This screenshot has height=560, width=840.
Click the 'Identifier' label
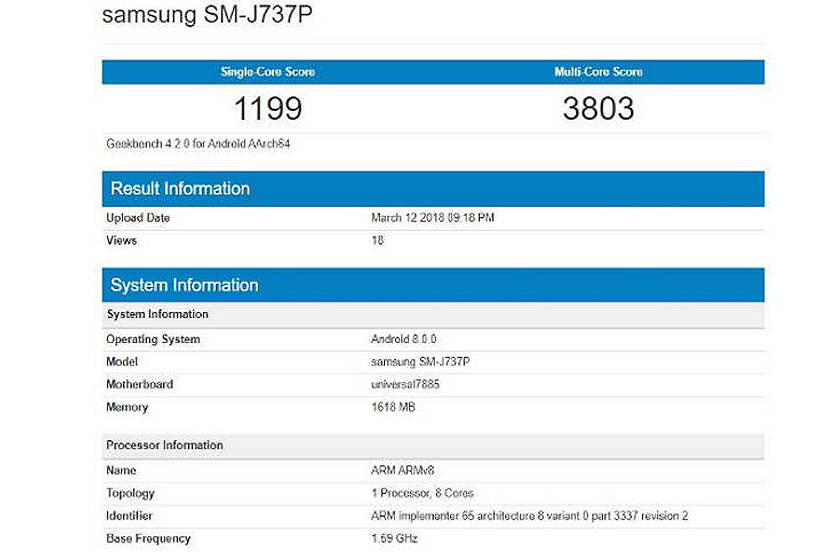pyautogui.click(x=129, y=516)
